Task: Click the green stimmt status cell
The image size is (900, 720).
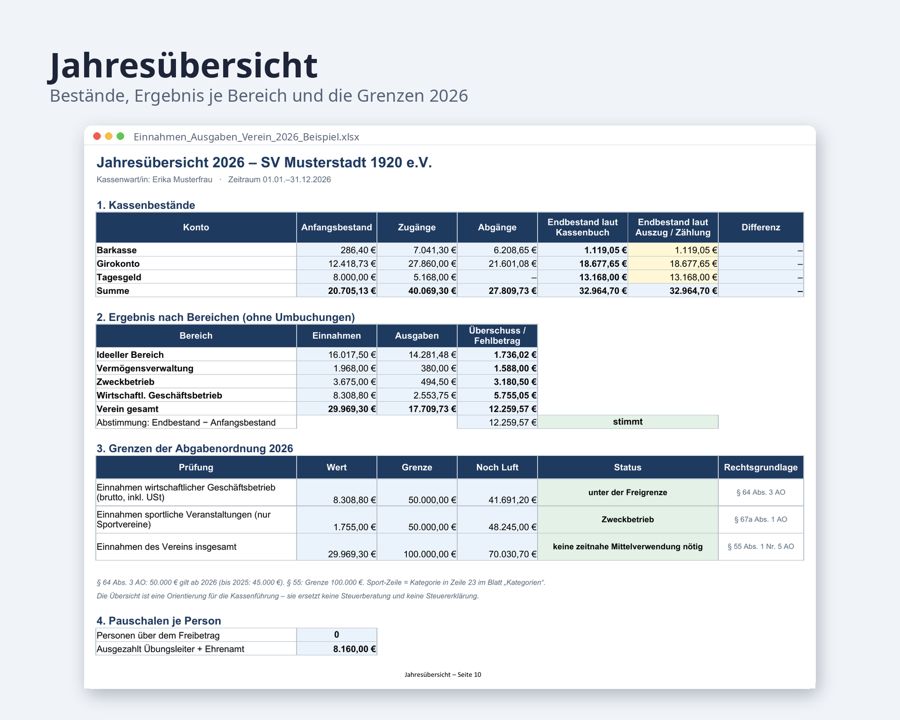Action: coord(628,422)
